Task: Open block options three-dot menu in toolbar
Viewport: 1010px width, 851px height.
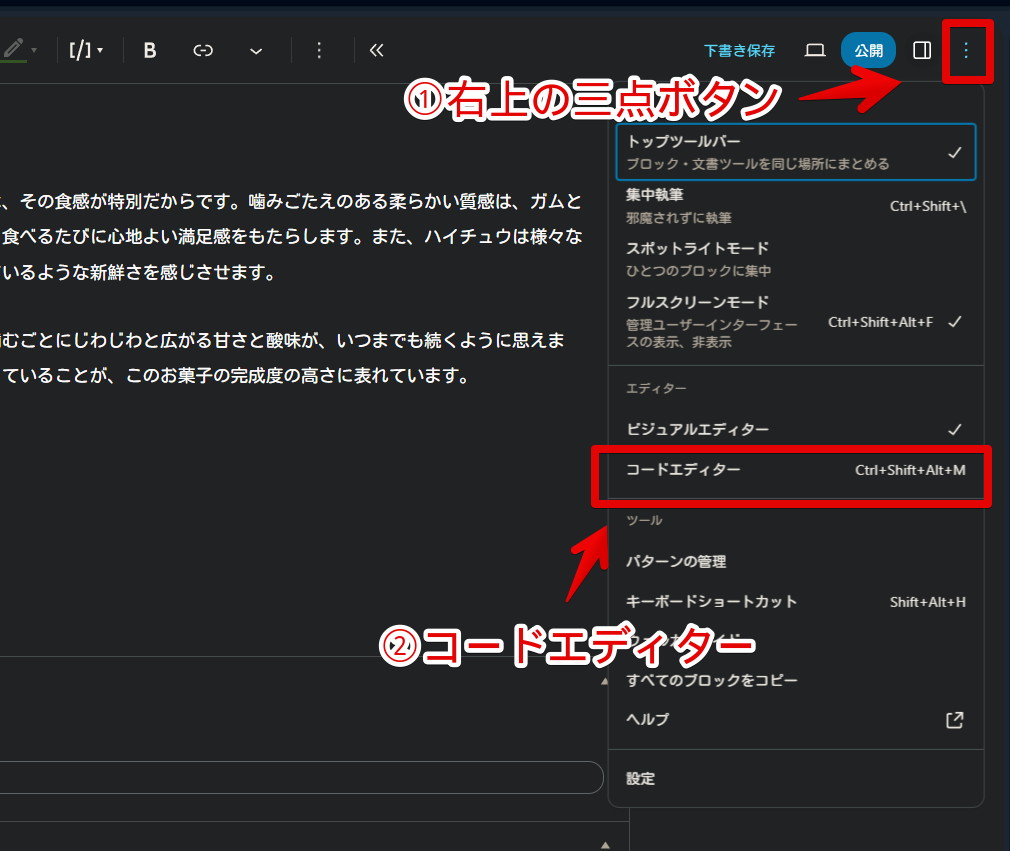Action: [319, 50]
